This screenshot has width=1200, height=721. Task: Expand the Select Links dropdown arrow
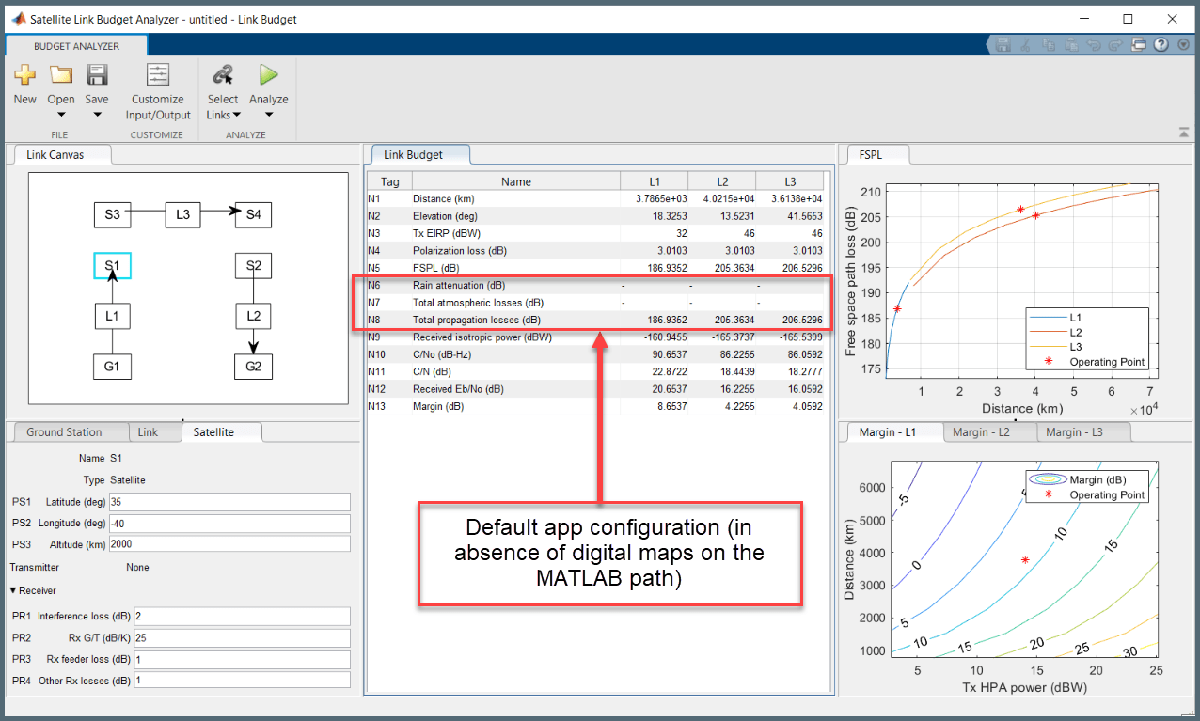click(237, 114)
